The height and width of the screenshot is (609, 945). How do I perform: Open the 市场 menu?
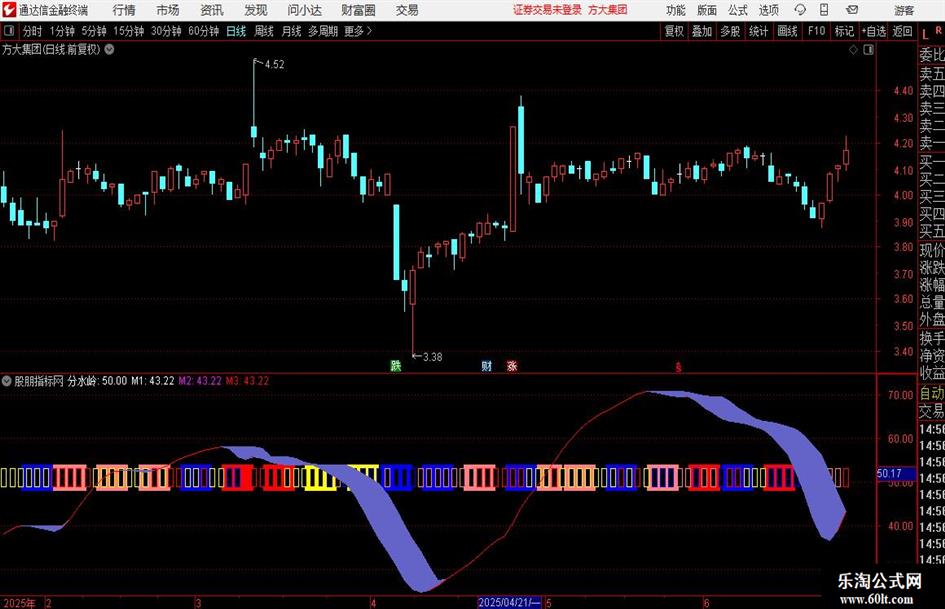click(x=168, y=10)
